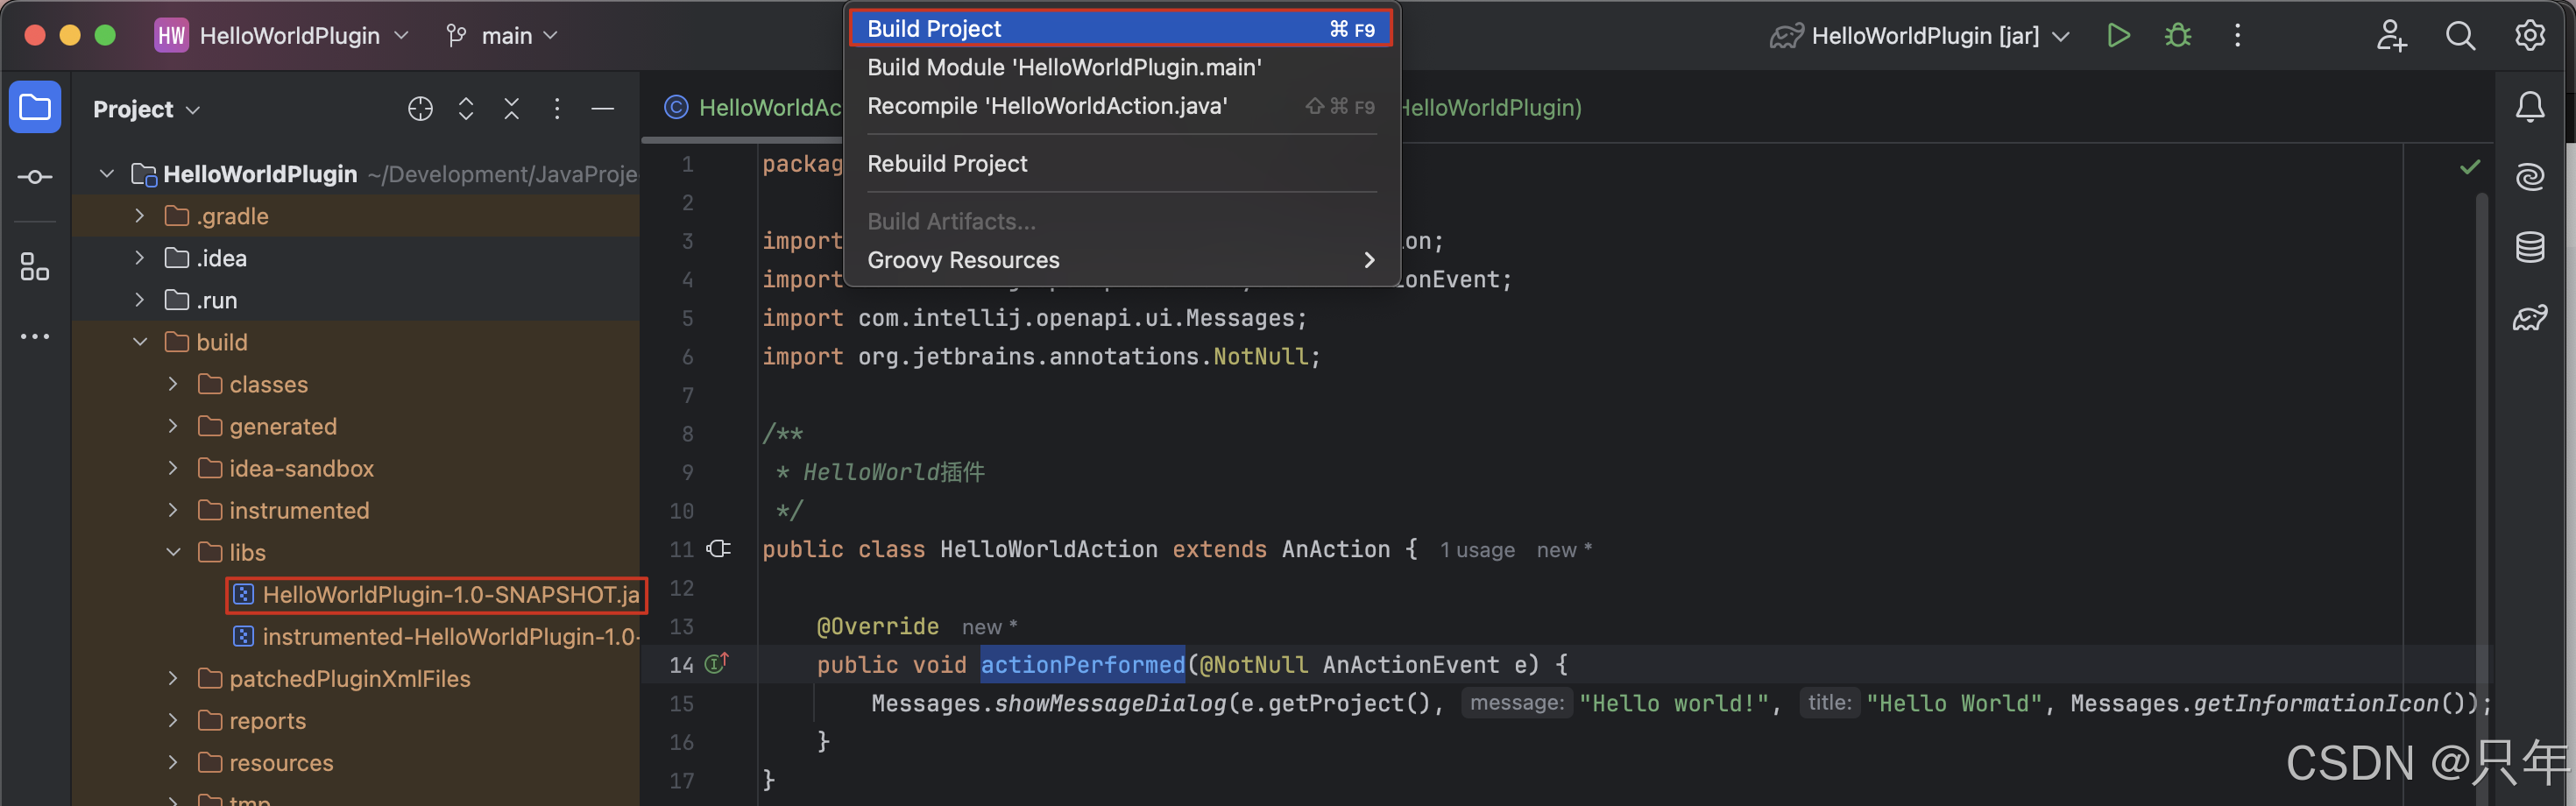The height and width of the screenshot is (806, 2576).
Task: Click actionPerformed method name
Action: pos(1082,664)
